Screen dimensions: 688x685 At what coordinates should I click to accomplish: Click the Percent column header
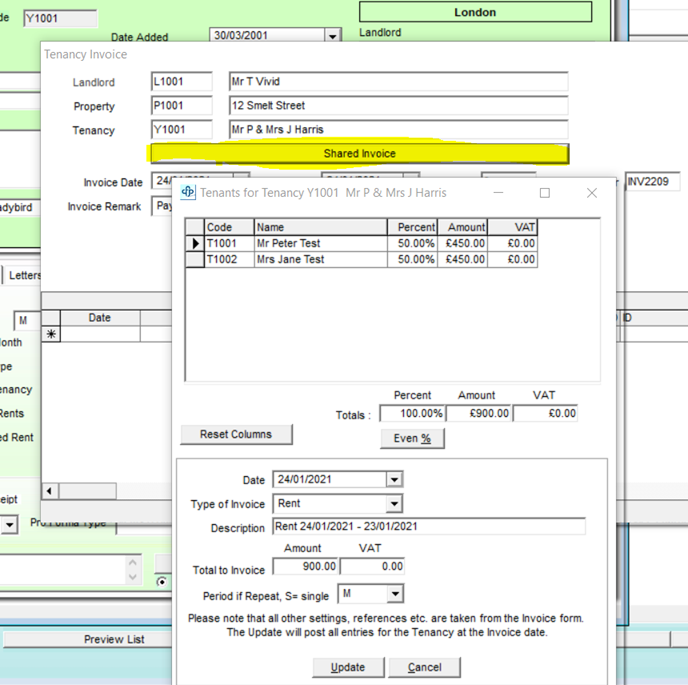[x=411, y=227]
